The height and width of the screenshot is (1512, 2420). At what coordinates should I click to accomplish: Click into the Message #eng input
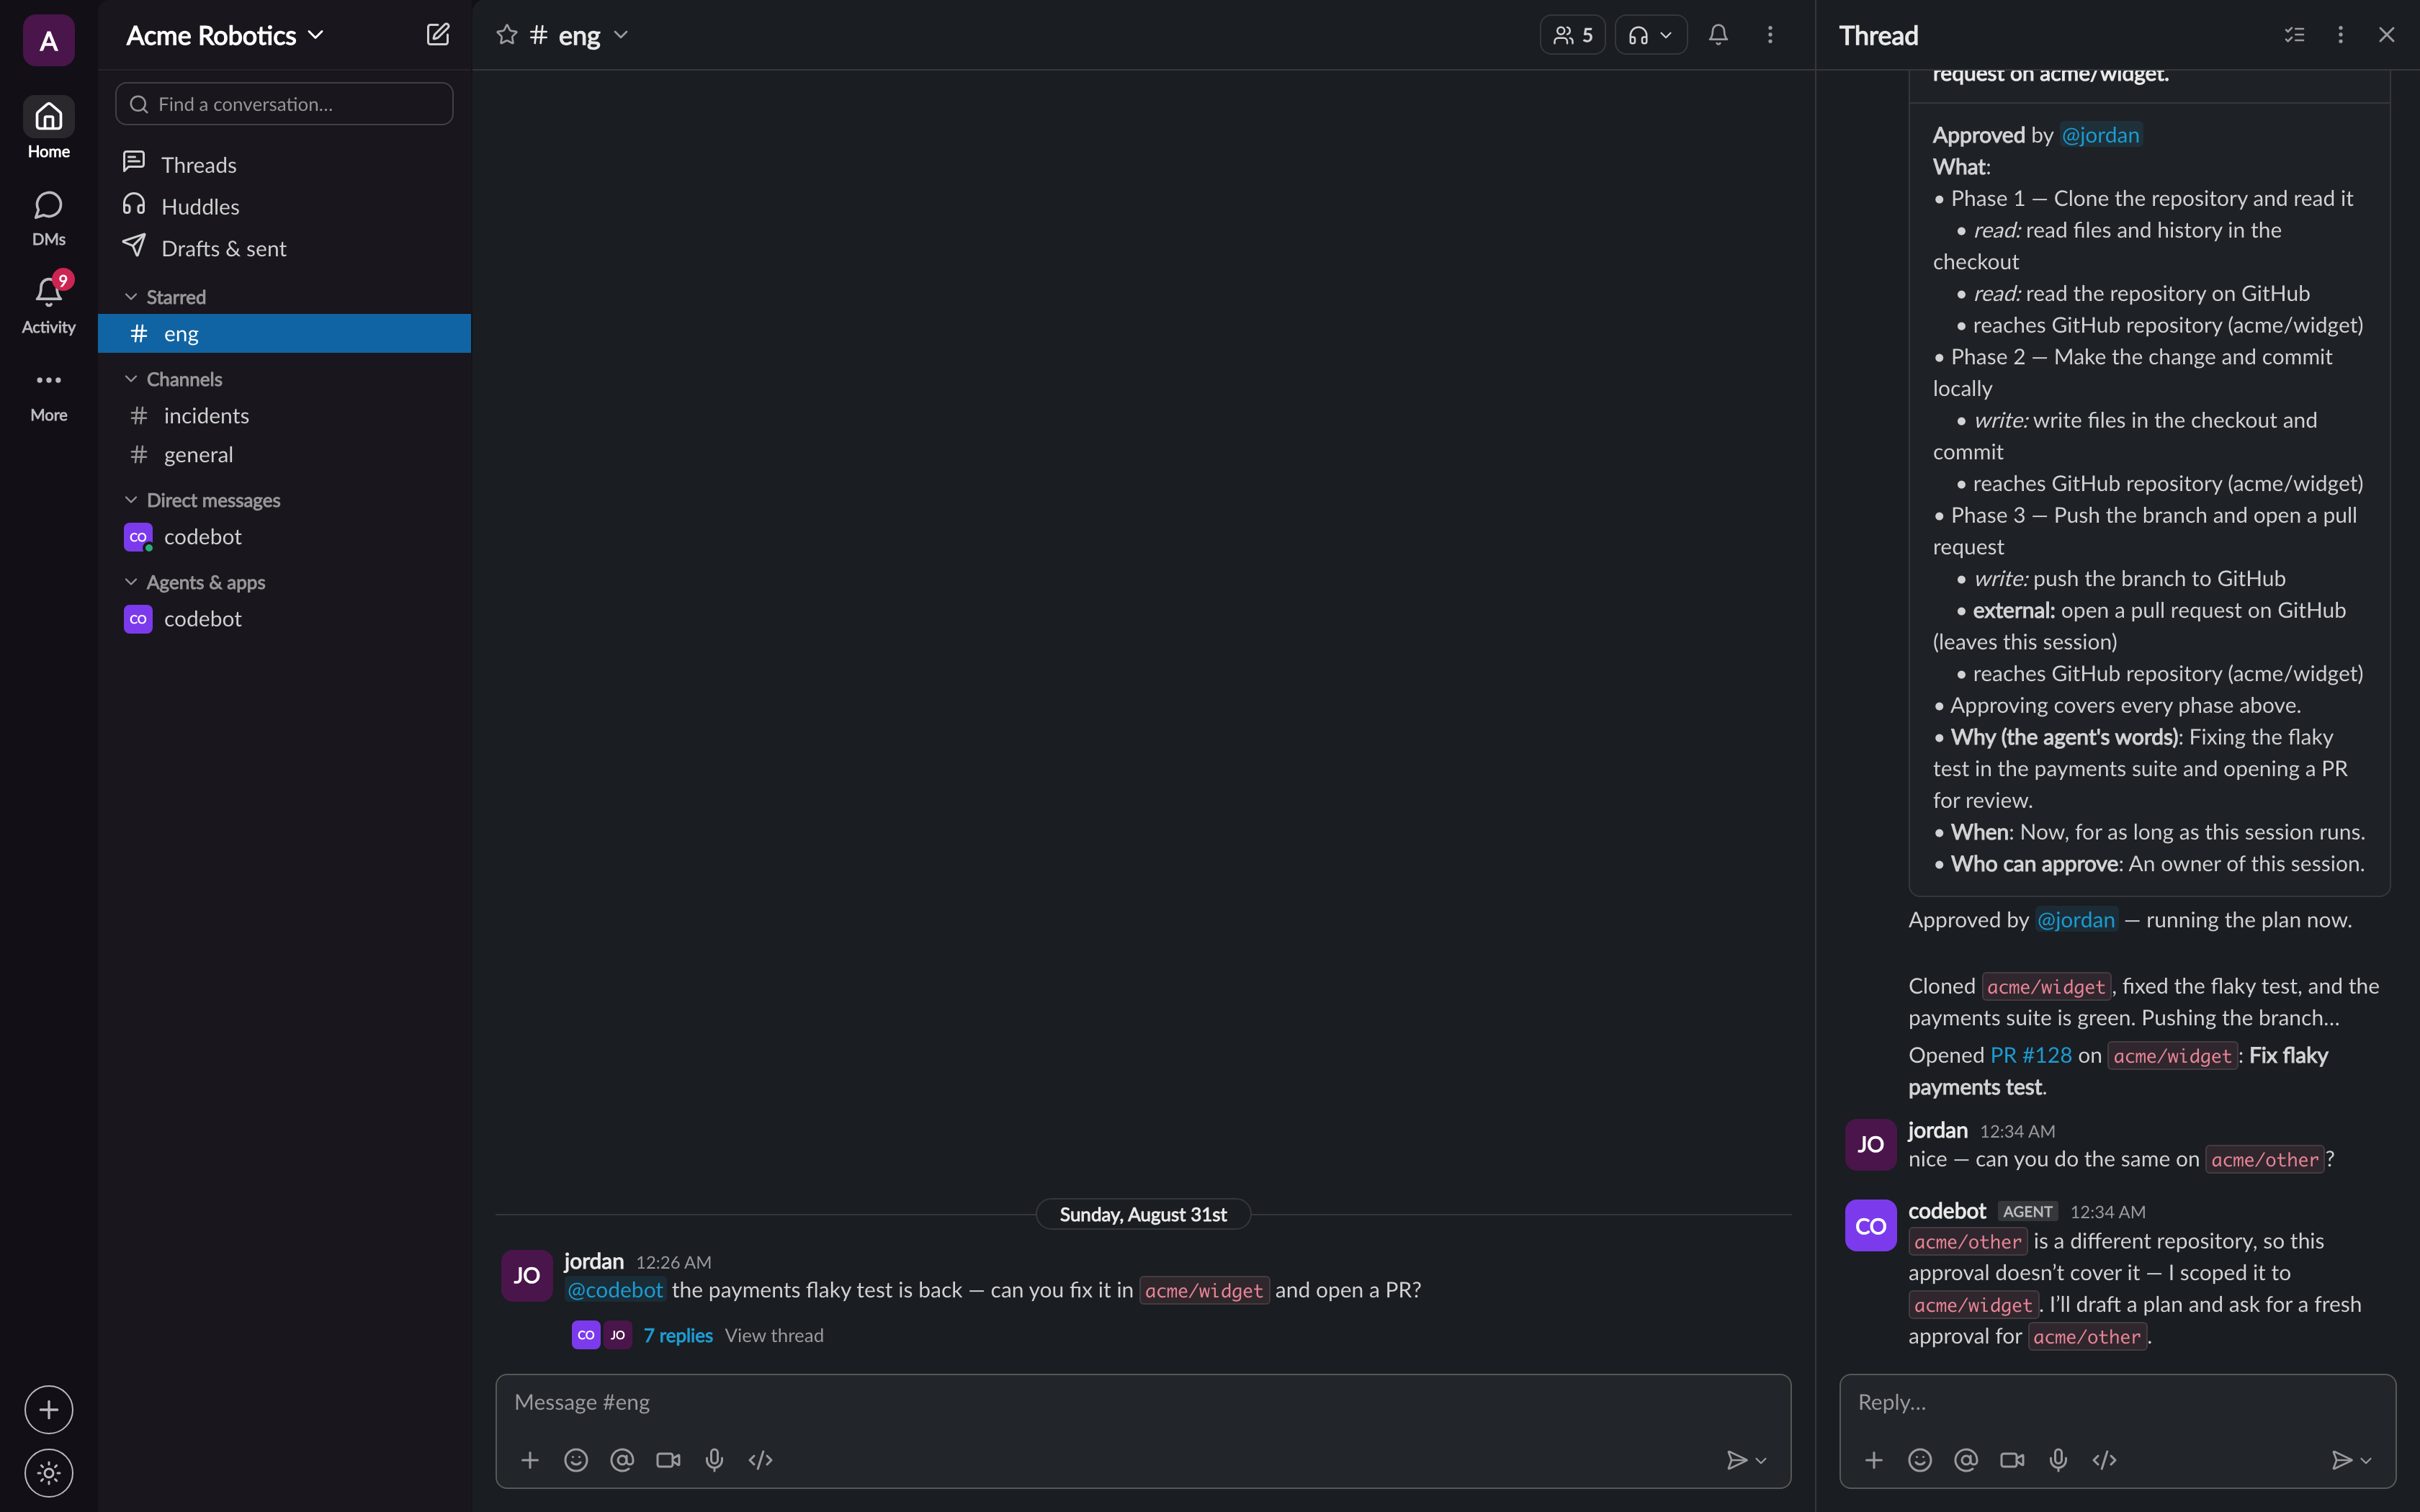1142,1402
